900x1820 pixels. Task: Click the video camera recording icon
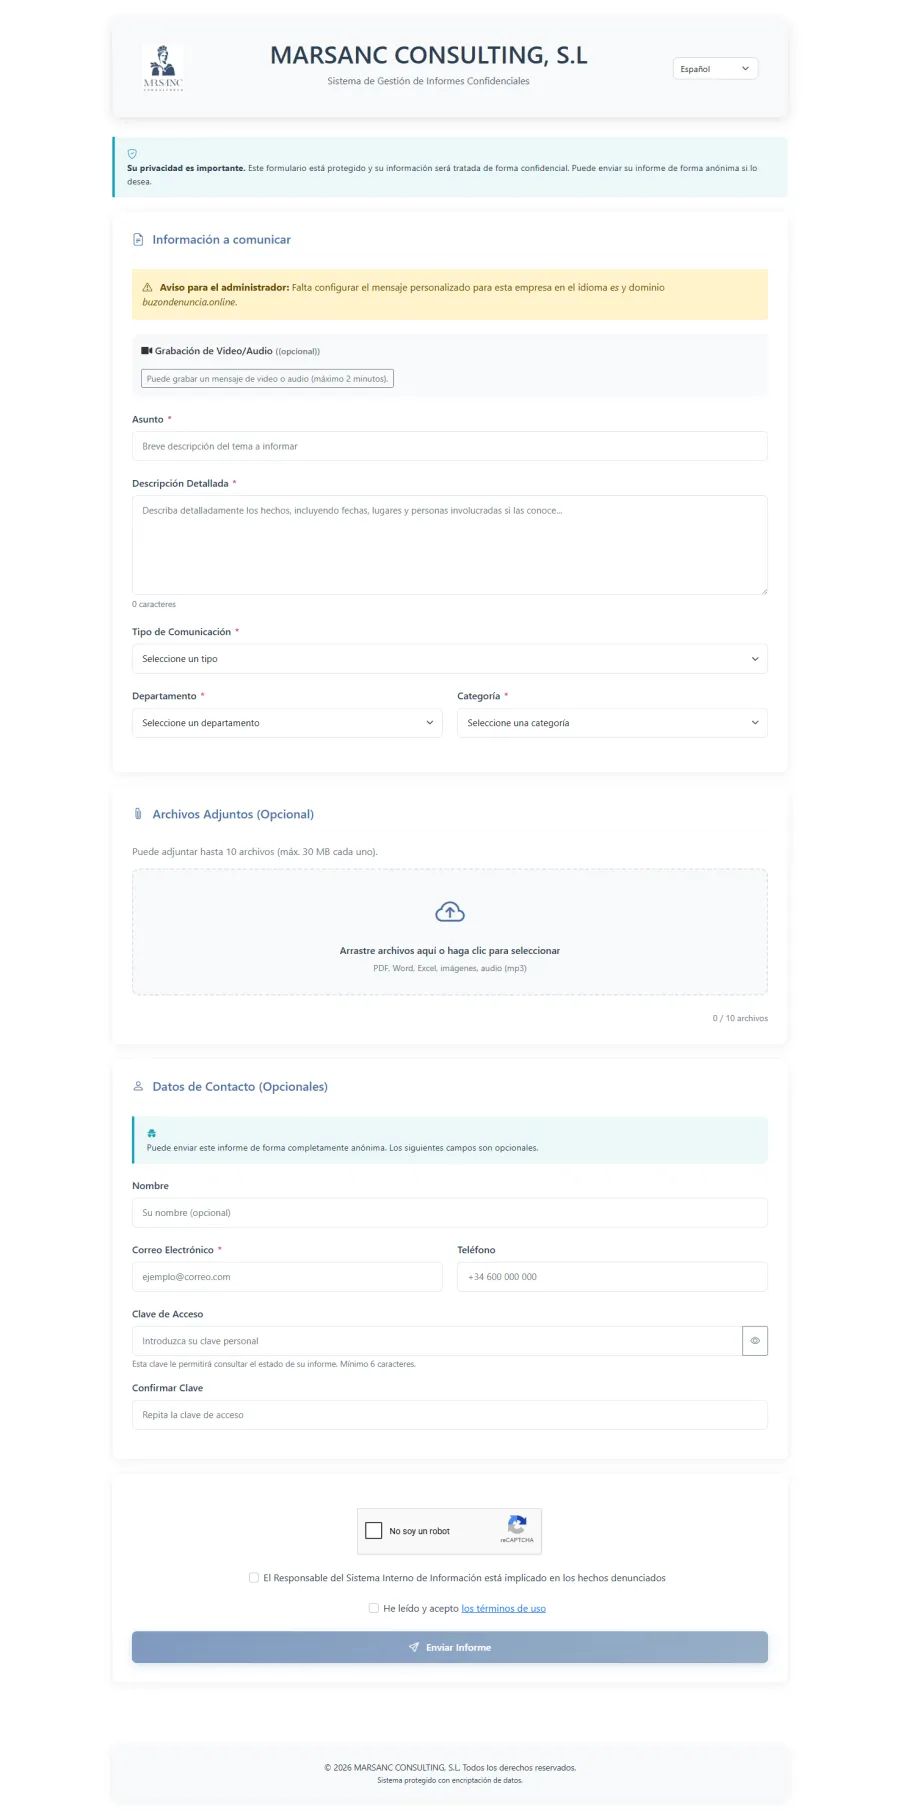click(146, 351)
